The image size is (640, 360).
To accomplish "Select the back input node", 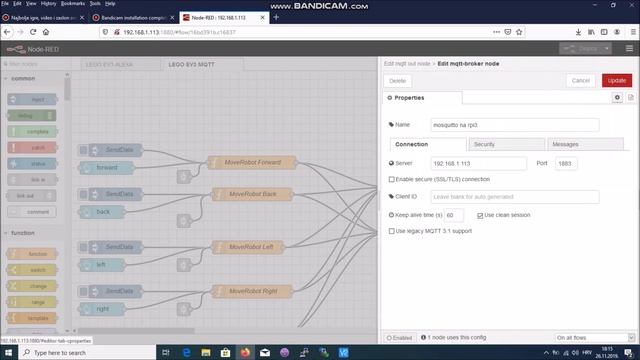I will (x=102, y=212).
